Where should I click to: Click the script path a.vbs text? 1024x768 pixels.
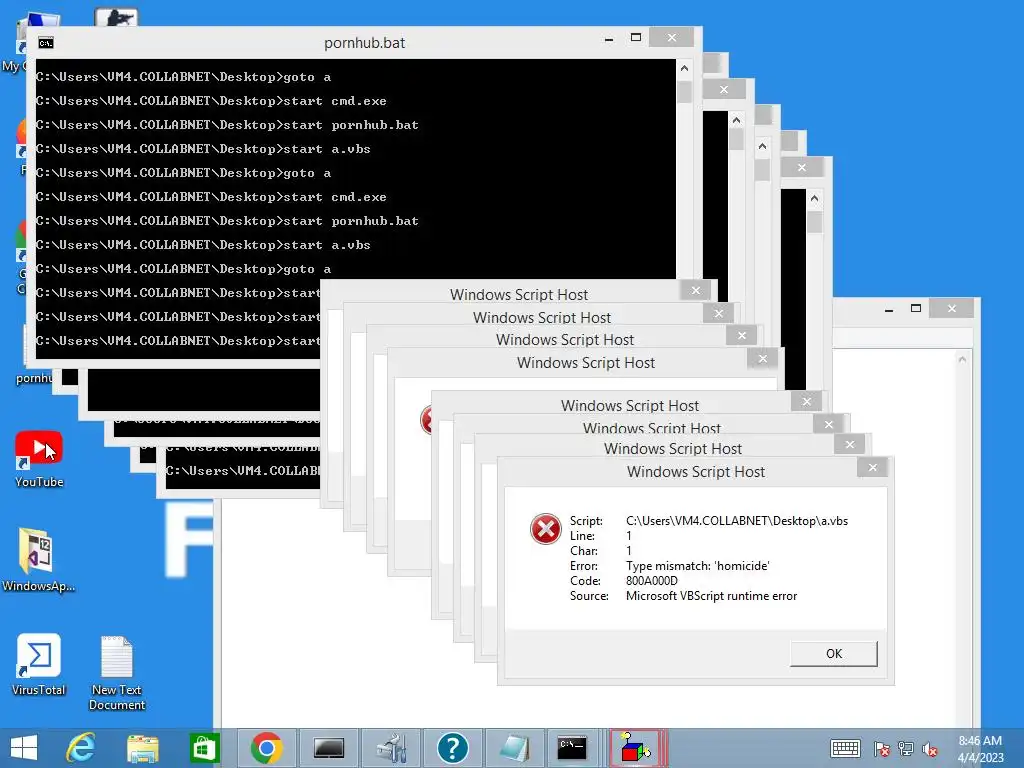coord(737,520)
